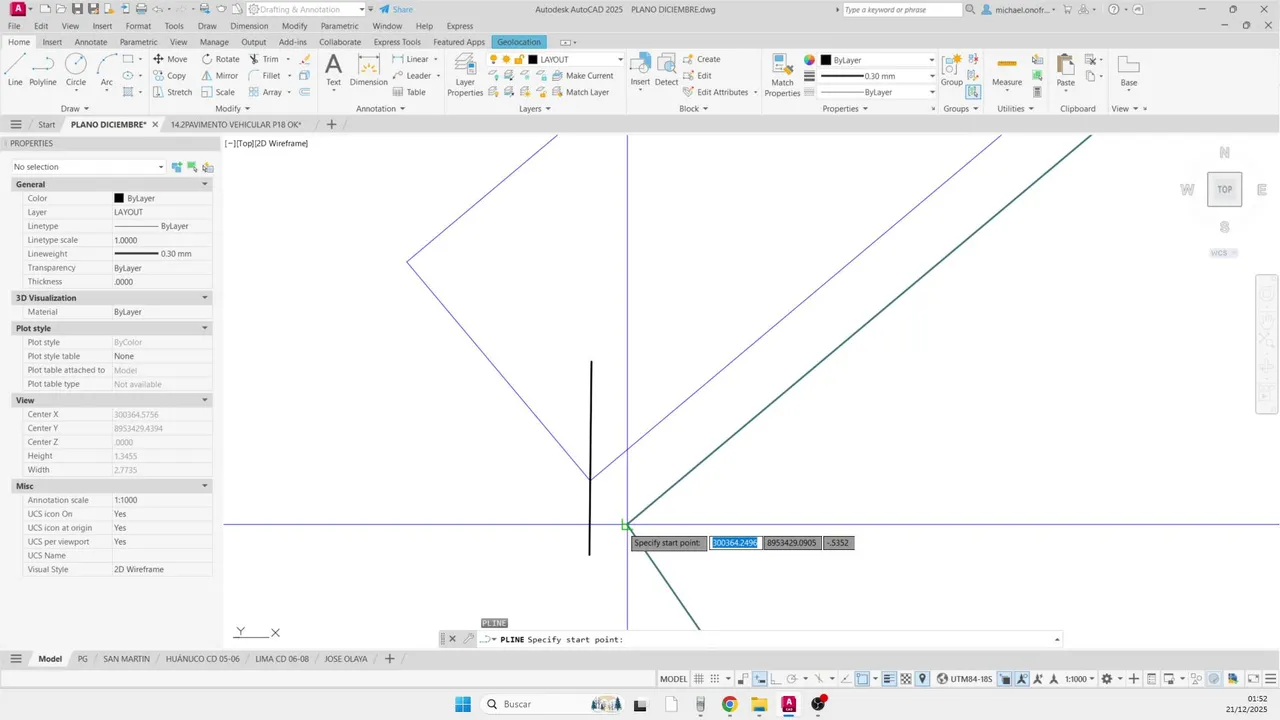Click the Mirror tool
This screenshot has height=720, width=1280.
tap(220, 76)
